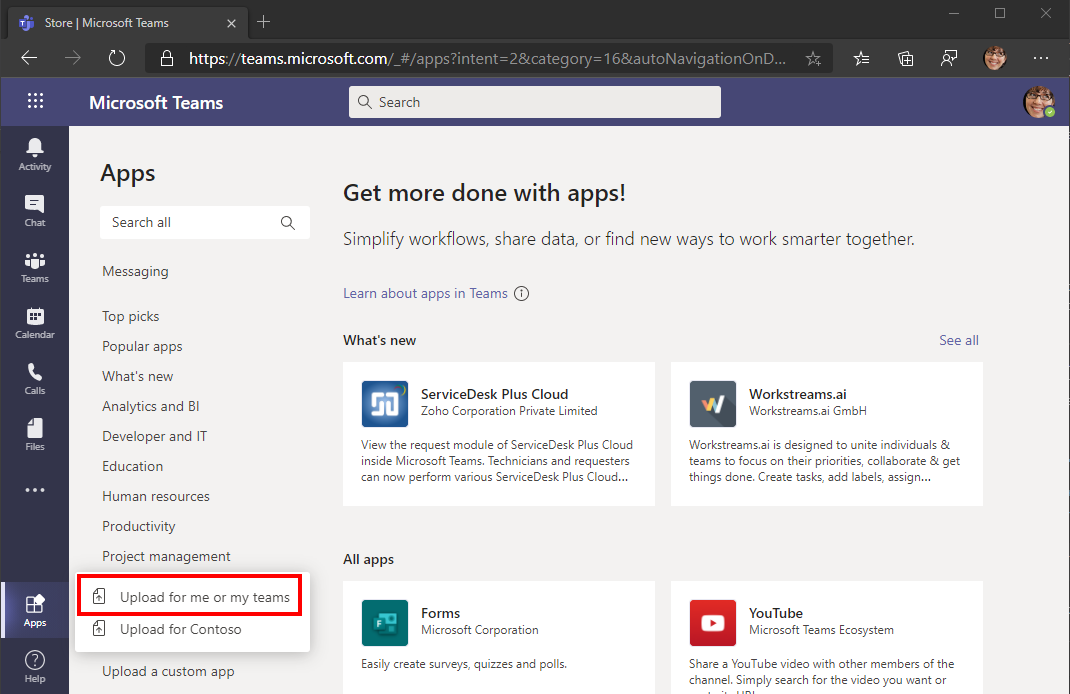The image size is (1070, 694).
Task: Click the Microsoft Teams Ecosystem publisher text
Action: coord(821,630)
